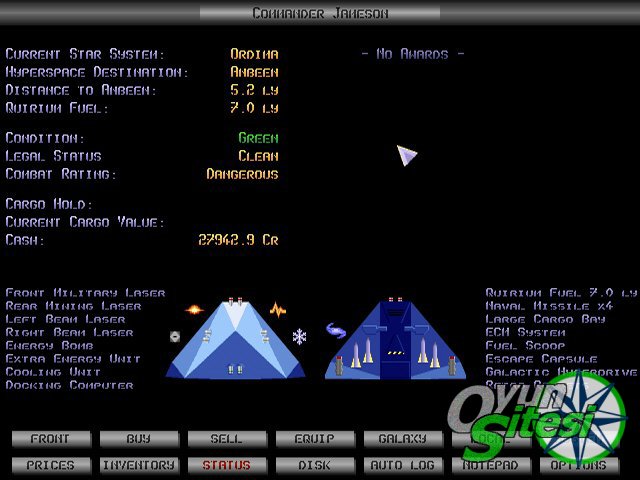Click the current system name Ordima

coord(254,54)
